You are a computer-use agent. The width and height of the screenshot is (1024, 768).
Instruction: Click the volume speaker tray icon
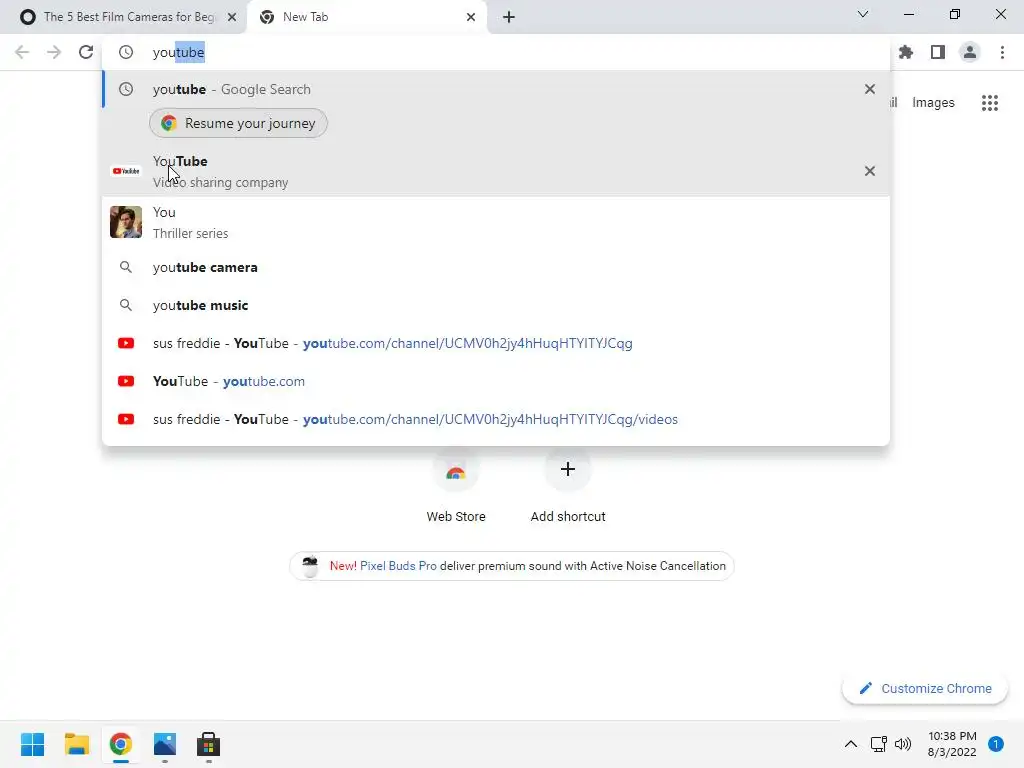903,744
